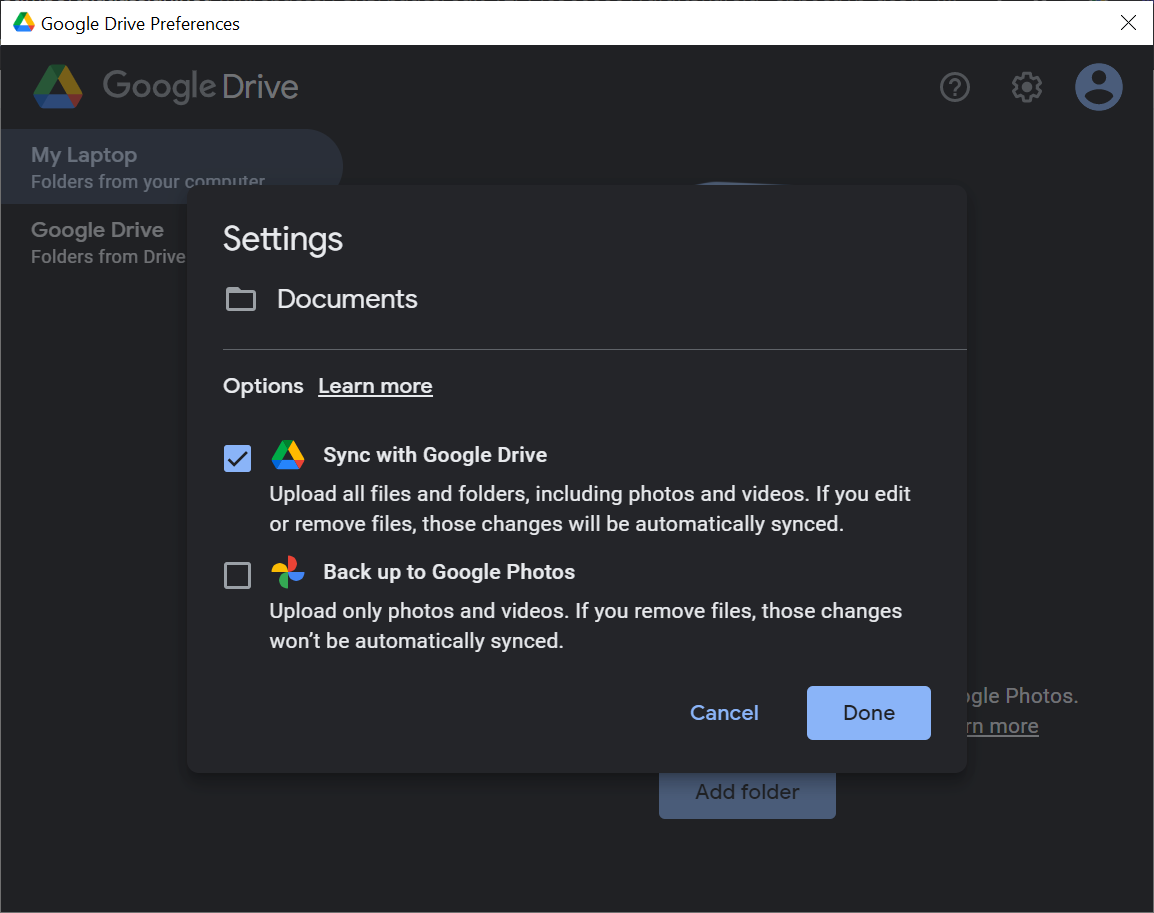Screen dimensions: 1154x913
Task: Click the Add folder button behind the dialog
Action: pos(747,795)
